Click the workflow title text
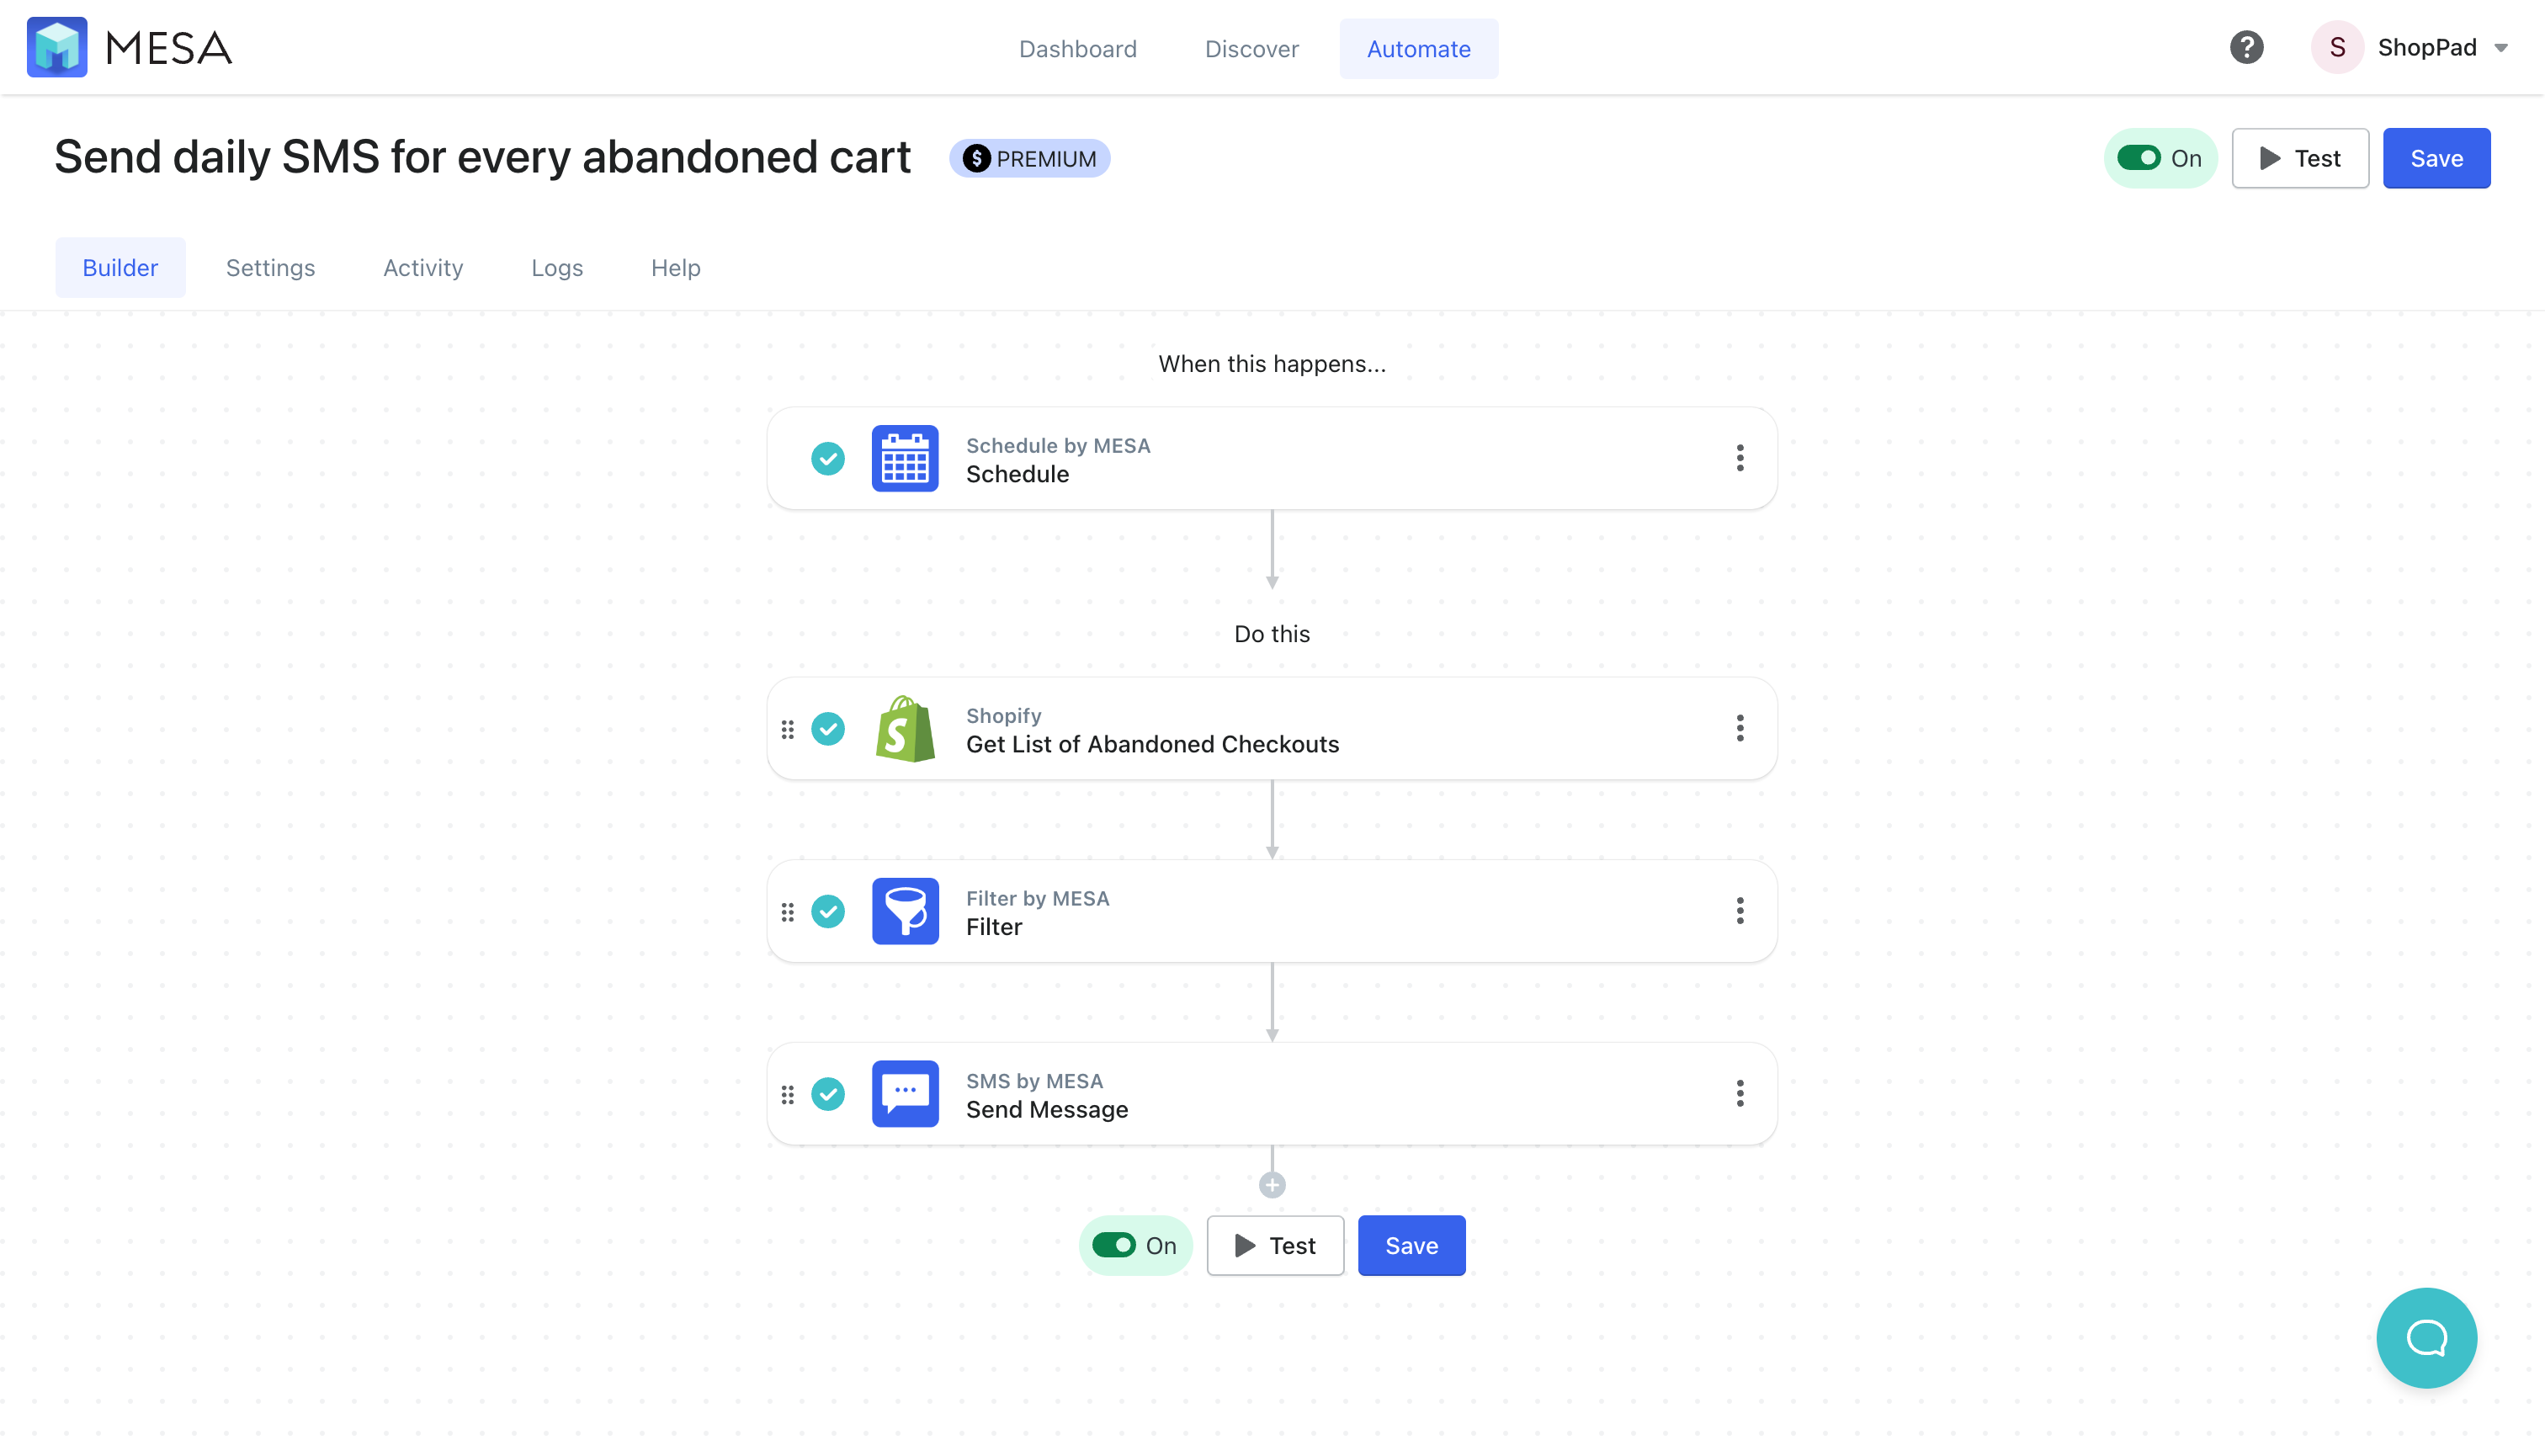The height and width of the screenshot is (1456, 2545). pos(482,158)
